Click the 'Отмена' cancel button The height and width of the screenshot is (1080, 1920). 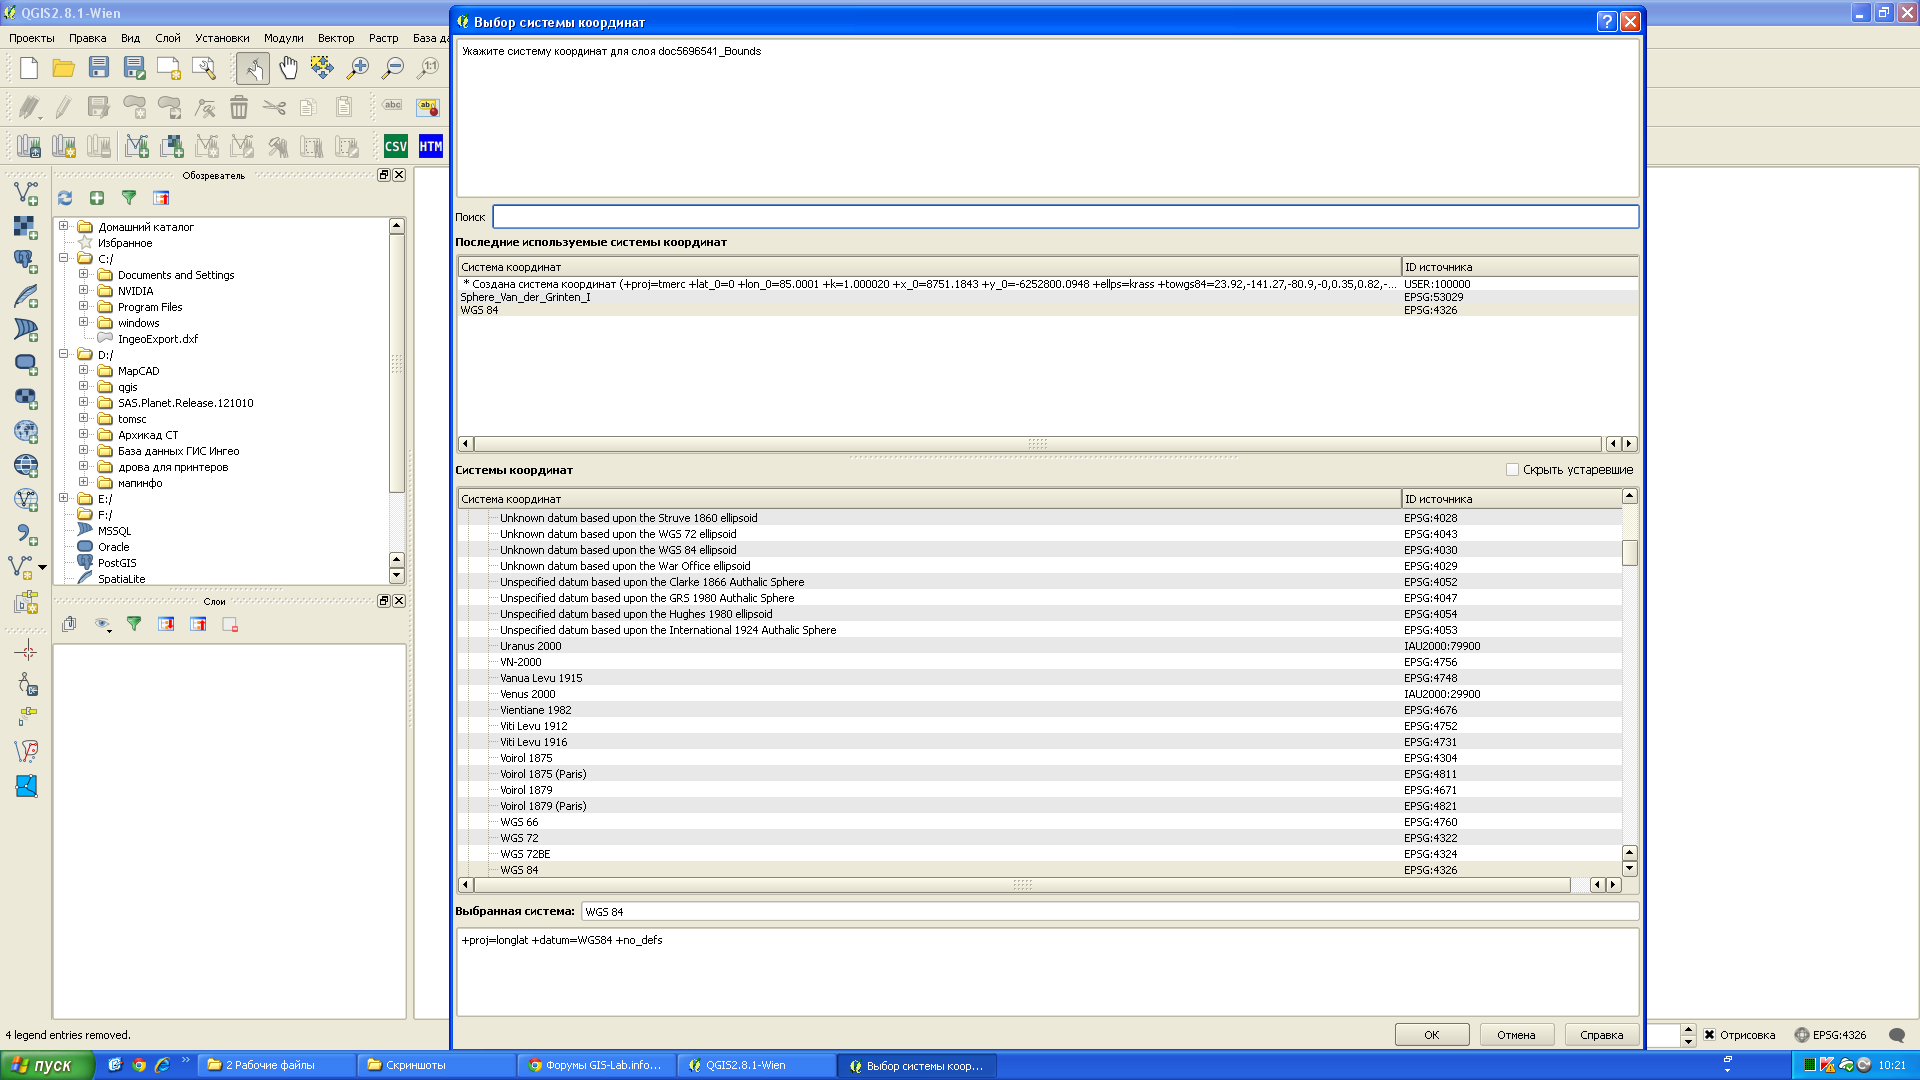(1516, 1035)
